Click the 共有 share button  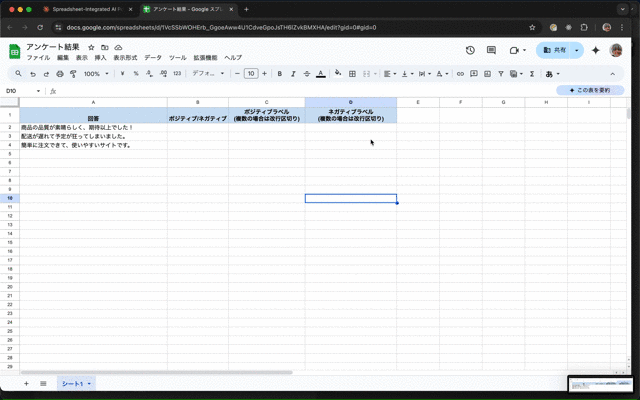pyautogui.click(x=554, y=50)
